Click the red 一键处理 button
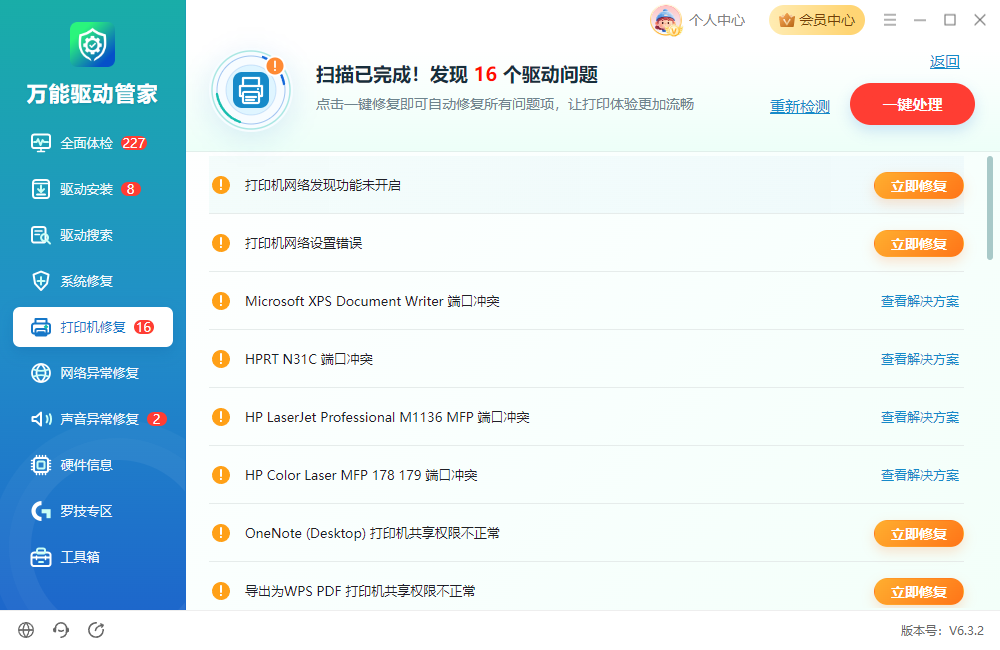The image size is (1000, 650). pyautogui.click(x=912, y=104)
